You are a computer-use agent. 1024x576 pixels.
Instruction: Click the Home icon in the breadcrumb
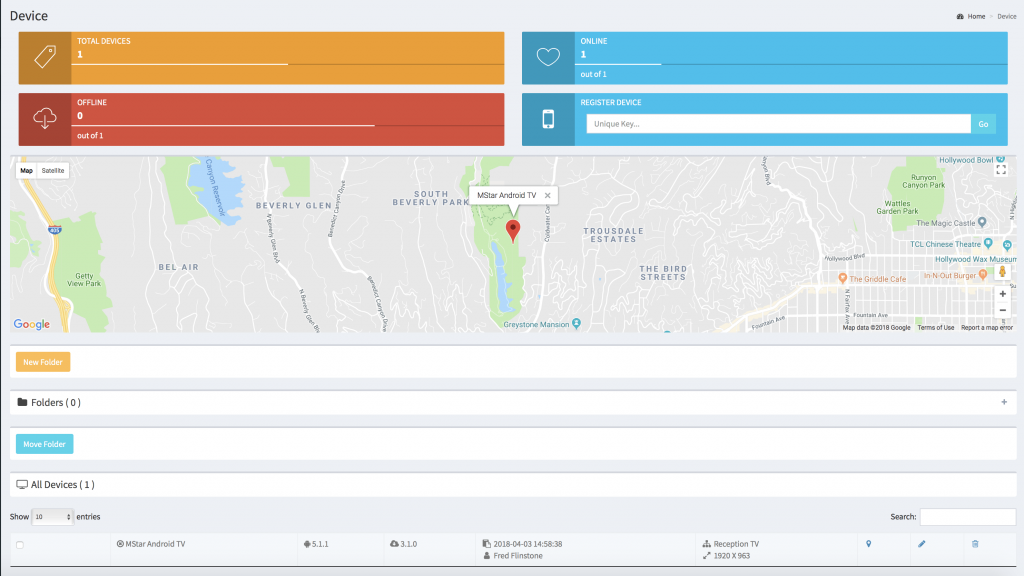960,16
